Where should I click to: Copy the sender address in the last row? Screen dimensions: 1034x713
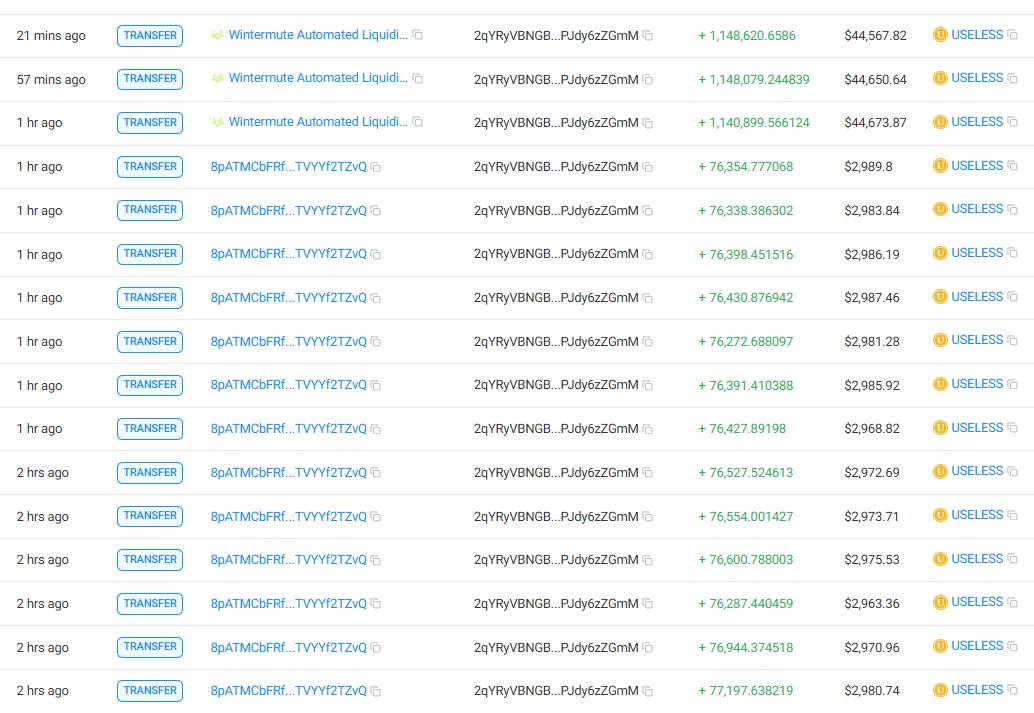pos(375,690)
